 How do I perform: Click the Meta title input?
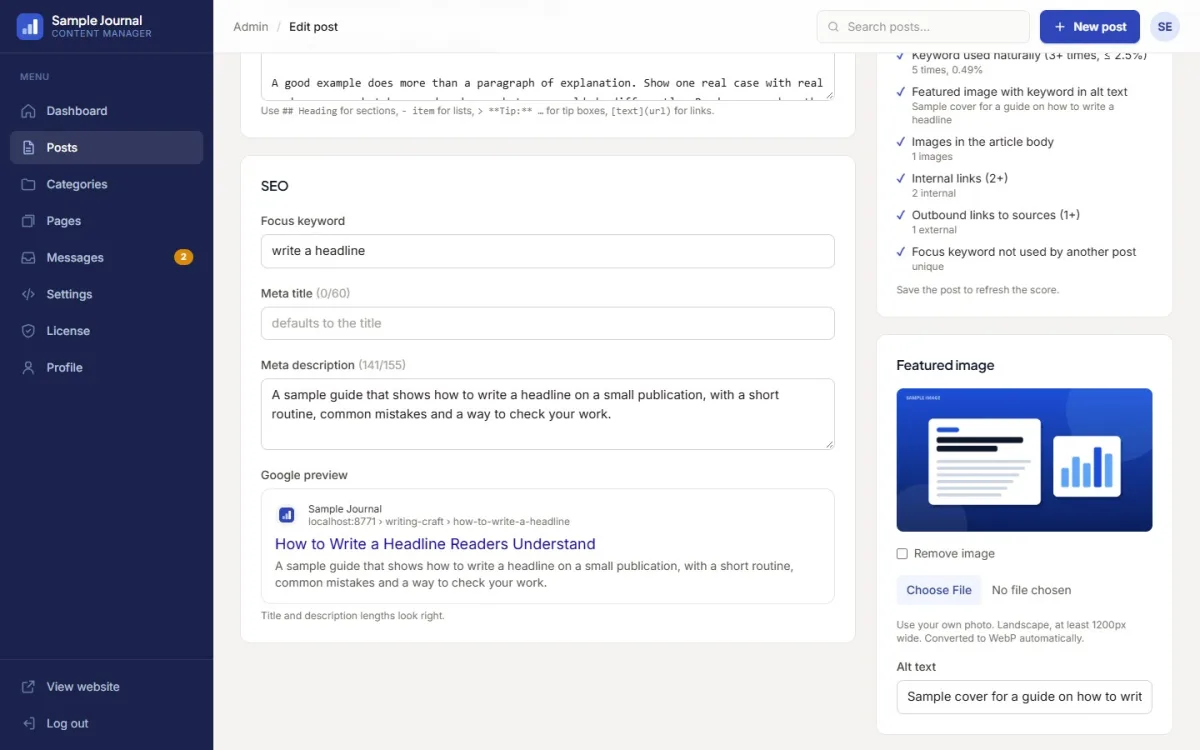(x=548, y=323)
